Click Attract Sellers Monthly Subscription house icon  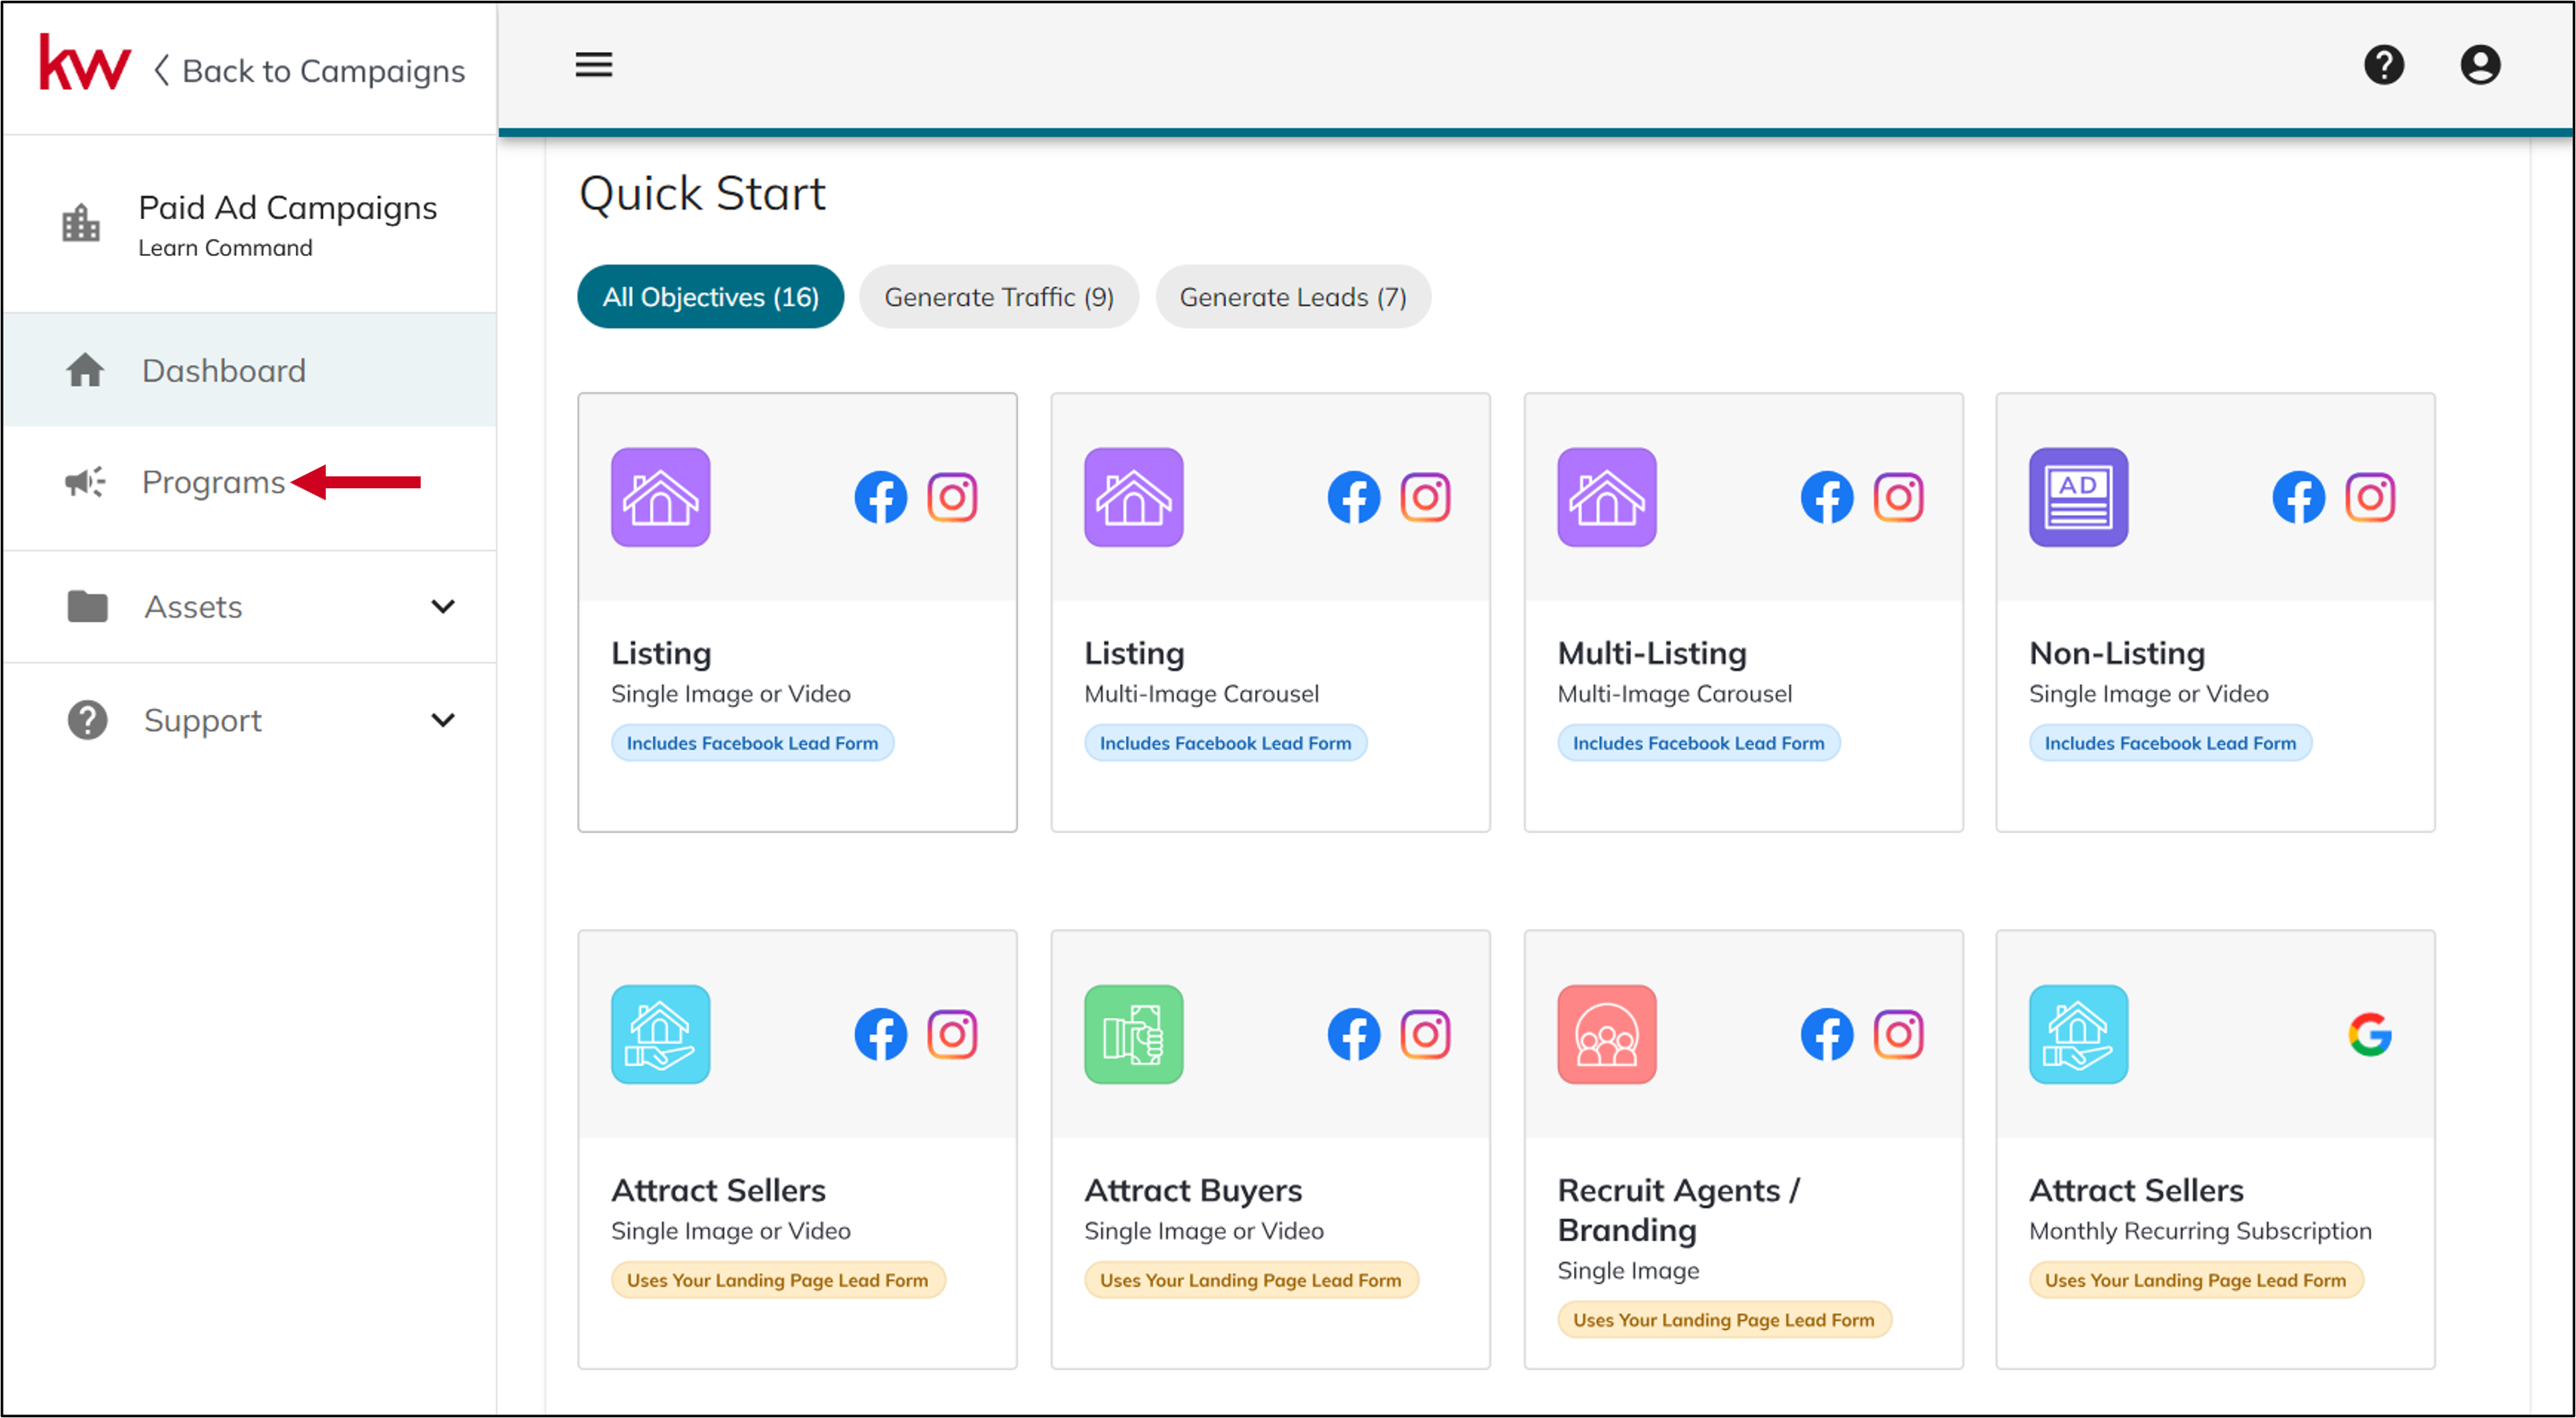pyautogui.click(x=2079, y=1034)
